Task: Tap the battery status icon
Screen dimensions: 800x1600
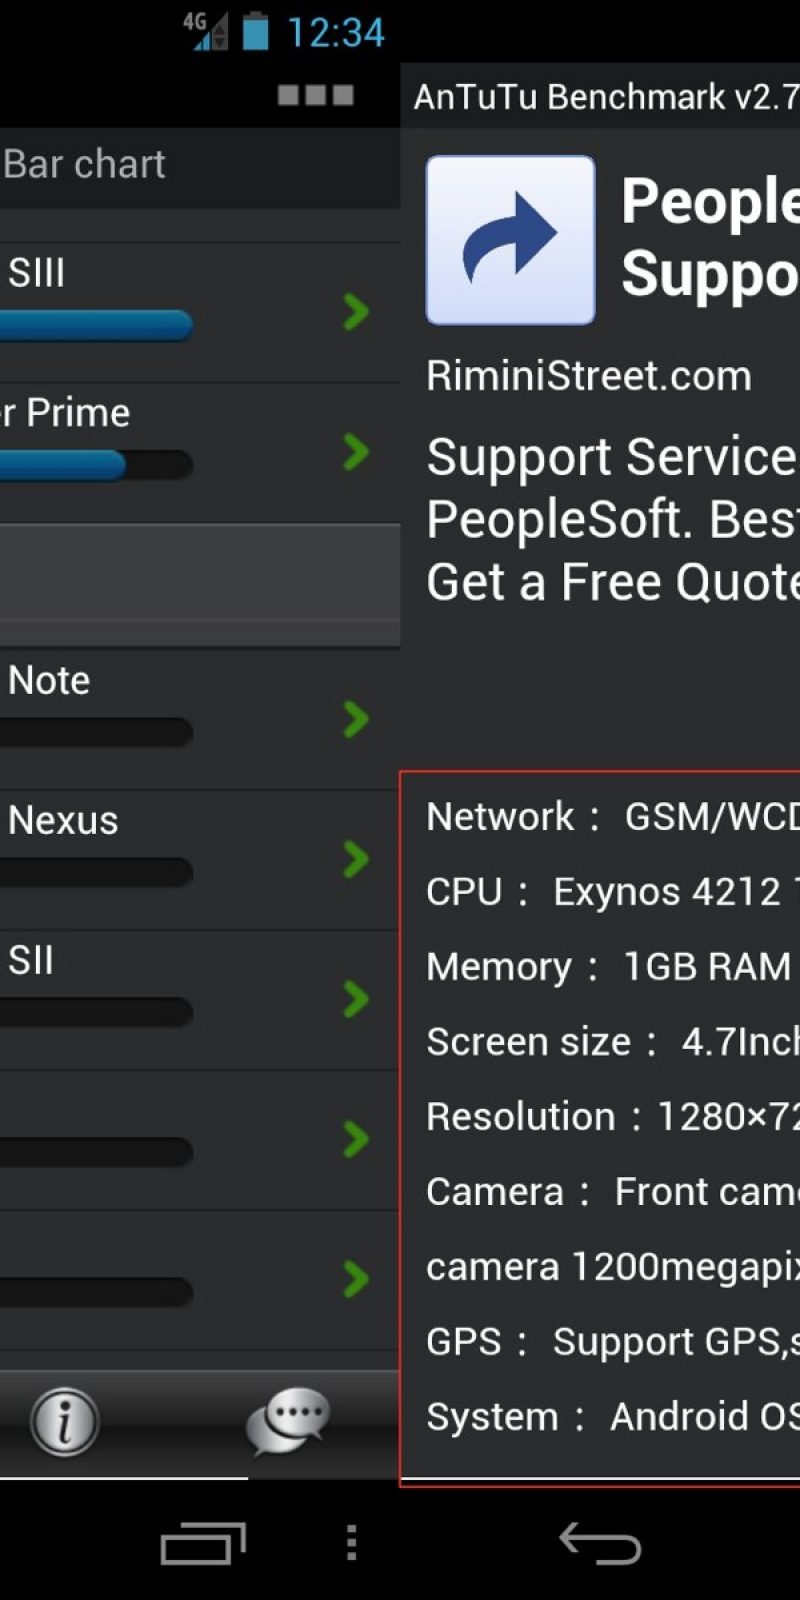Action: coord(256,31)
